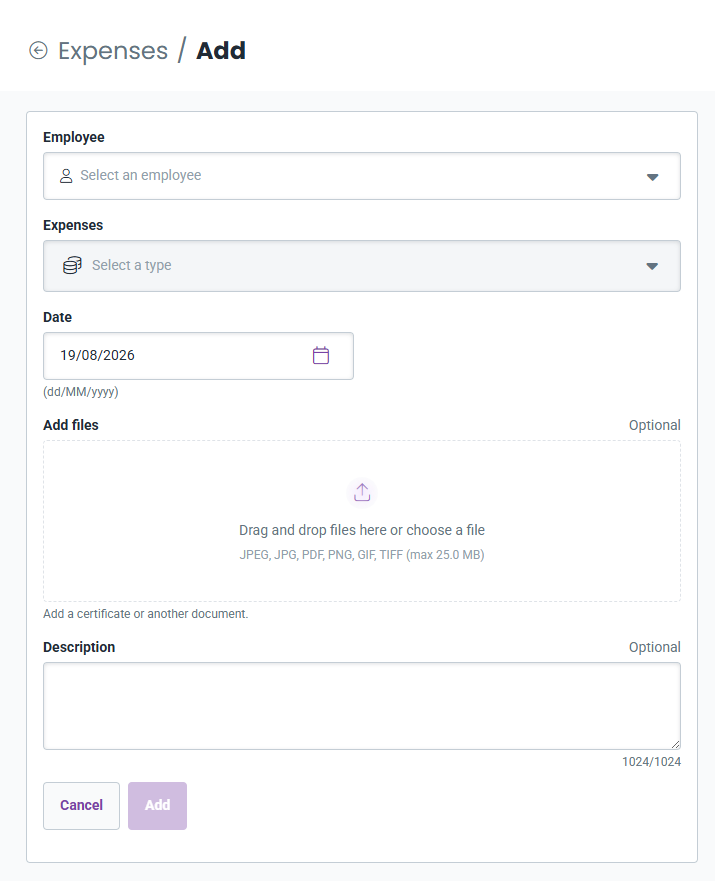This screenshot has width=715, height=881.
Task: Grab the Description textarea resize handle
Action: pos(675,744)
